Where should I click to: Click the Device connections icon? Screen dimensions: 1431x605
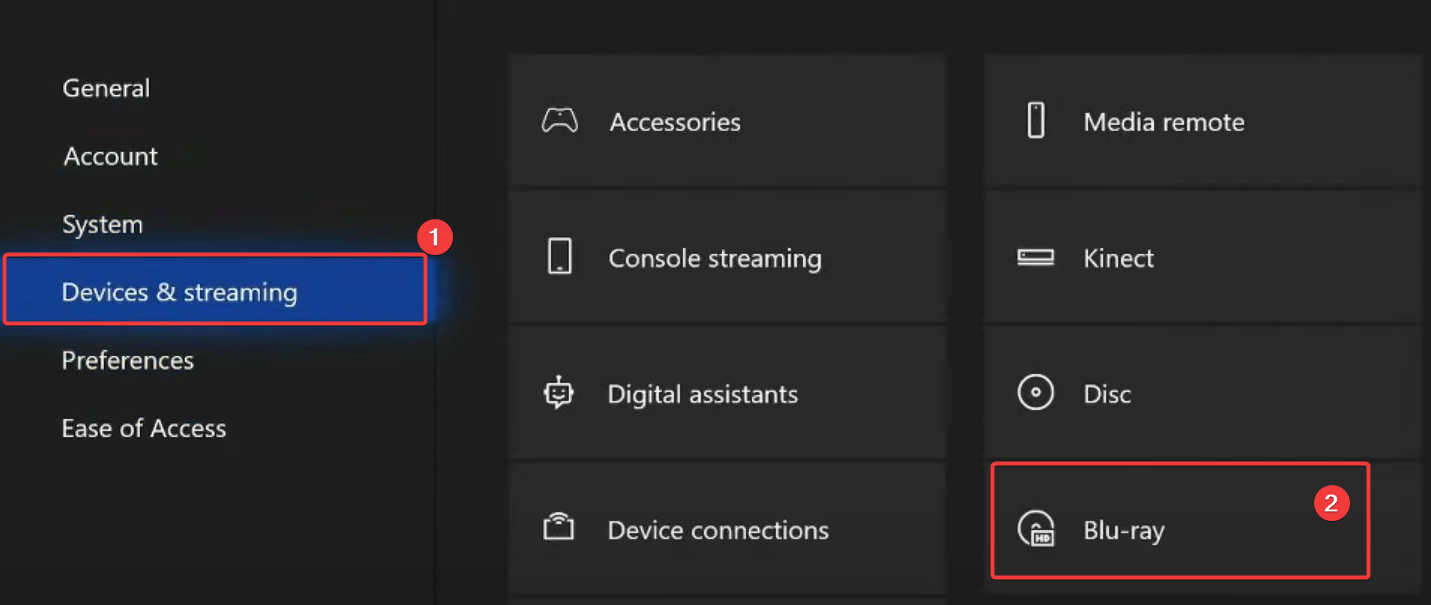(x=559, y=528)
